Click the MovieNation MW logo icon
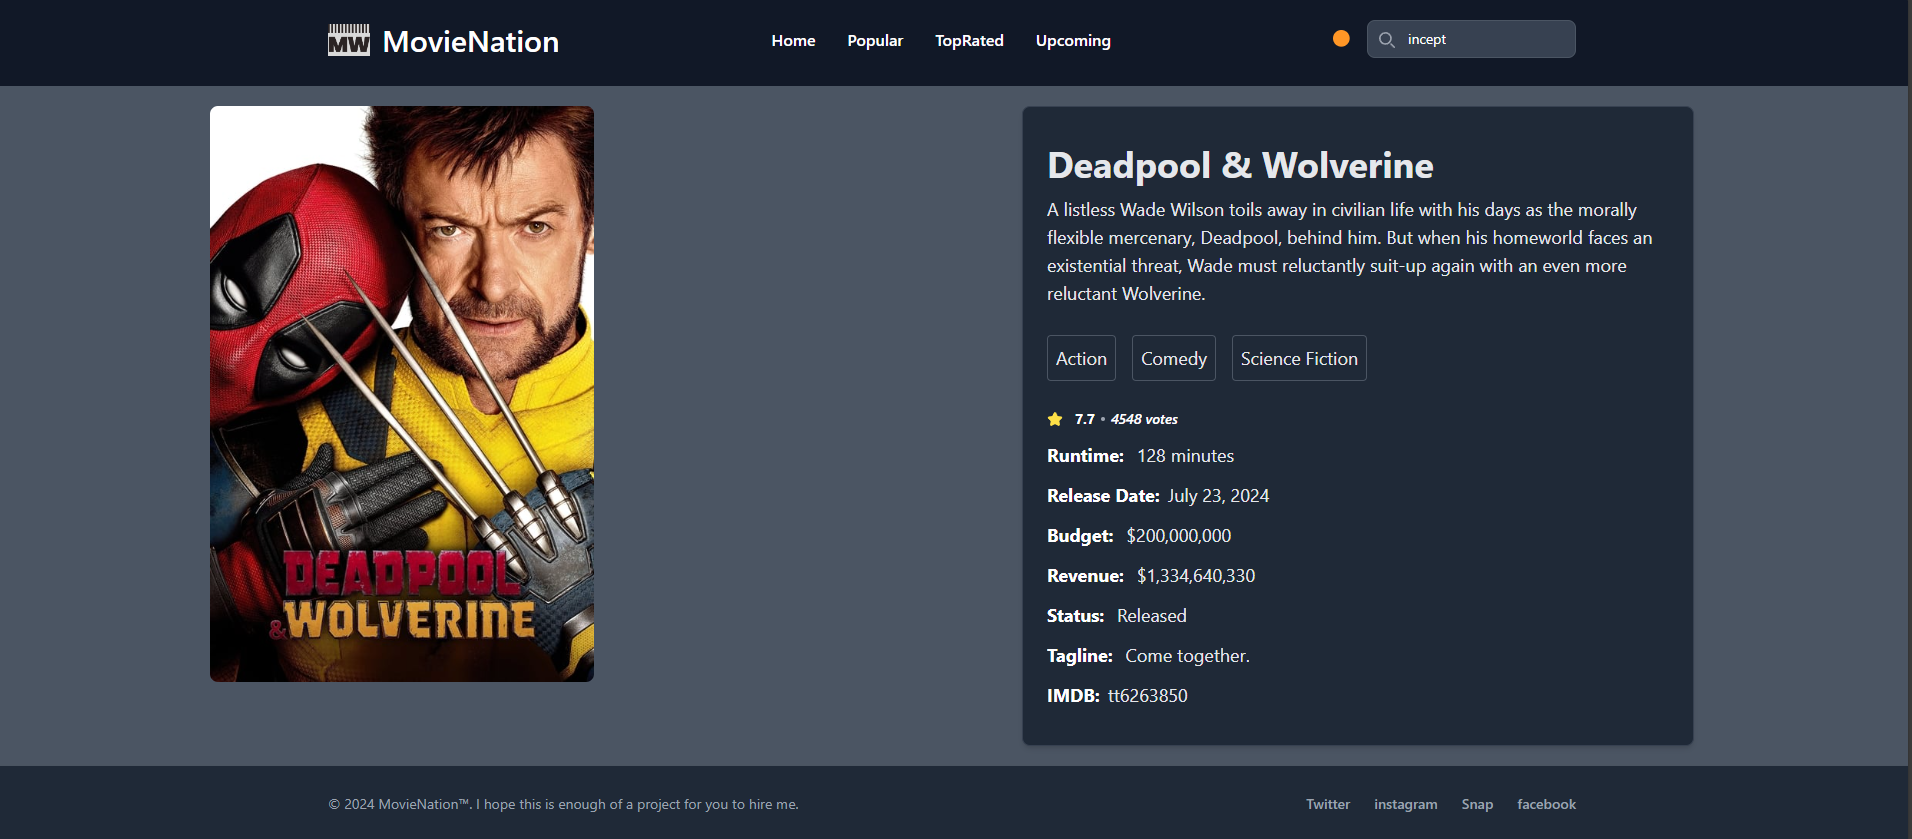 (x=348, y=40)
